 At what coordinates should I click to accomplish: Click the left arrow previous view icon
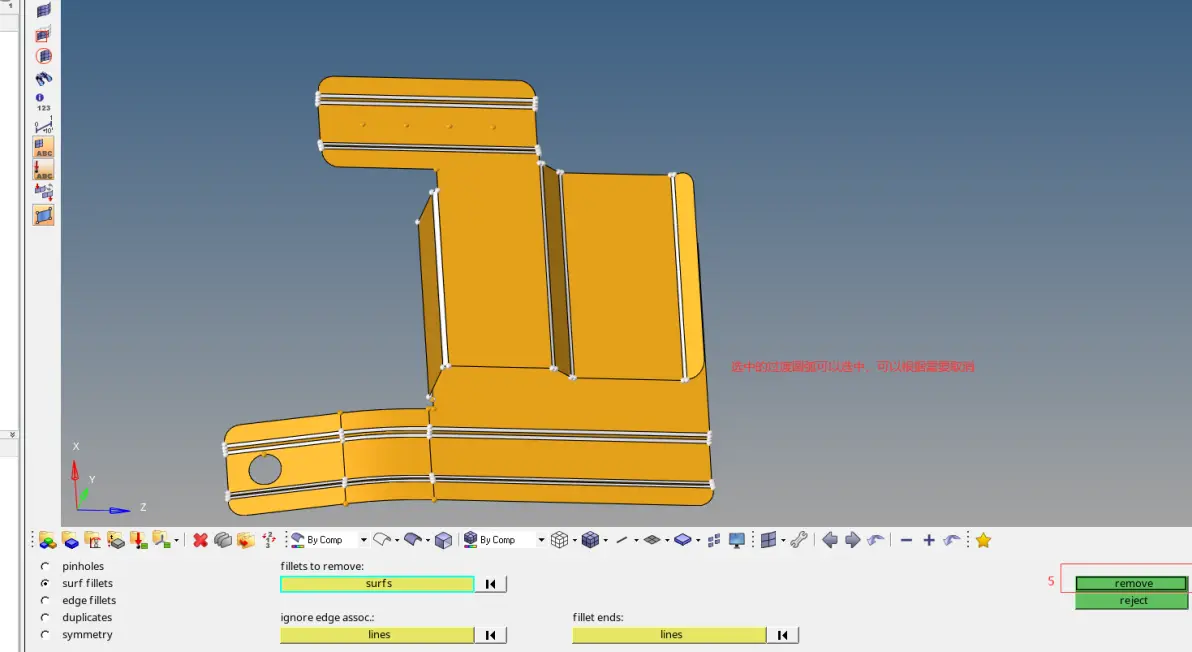pos(830,540)
